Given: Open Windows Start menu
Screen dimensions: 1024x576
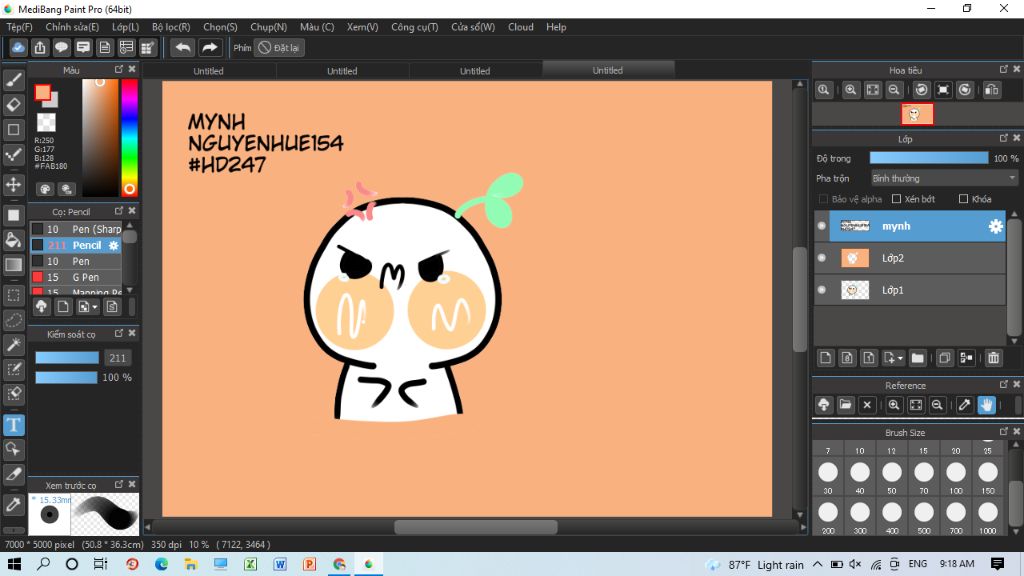Looking at the screenshot, I should [14, 564].
